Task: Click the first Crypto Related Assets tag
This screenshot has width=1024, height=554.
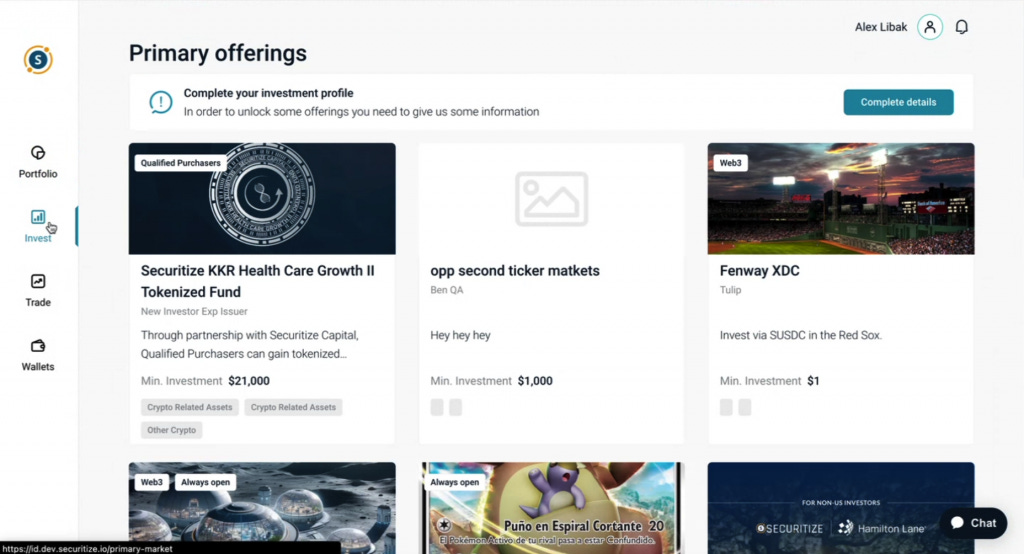Action: [189, 407]
